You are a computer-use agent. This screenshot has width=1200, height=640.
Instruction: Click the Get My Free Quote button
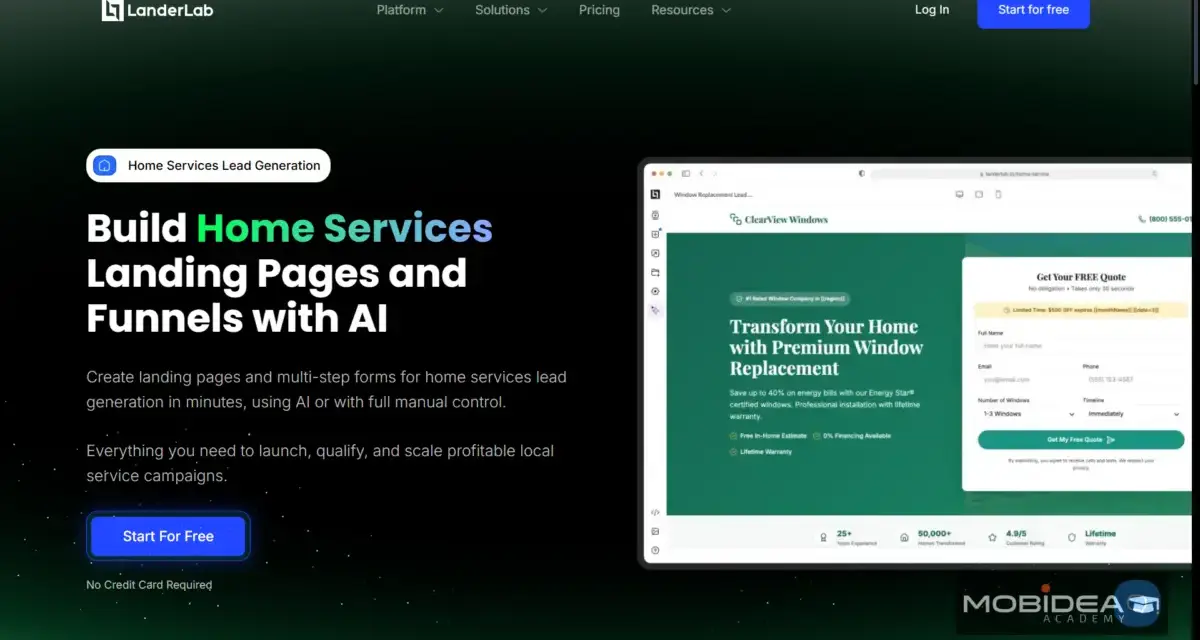coord(1081,440)
